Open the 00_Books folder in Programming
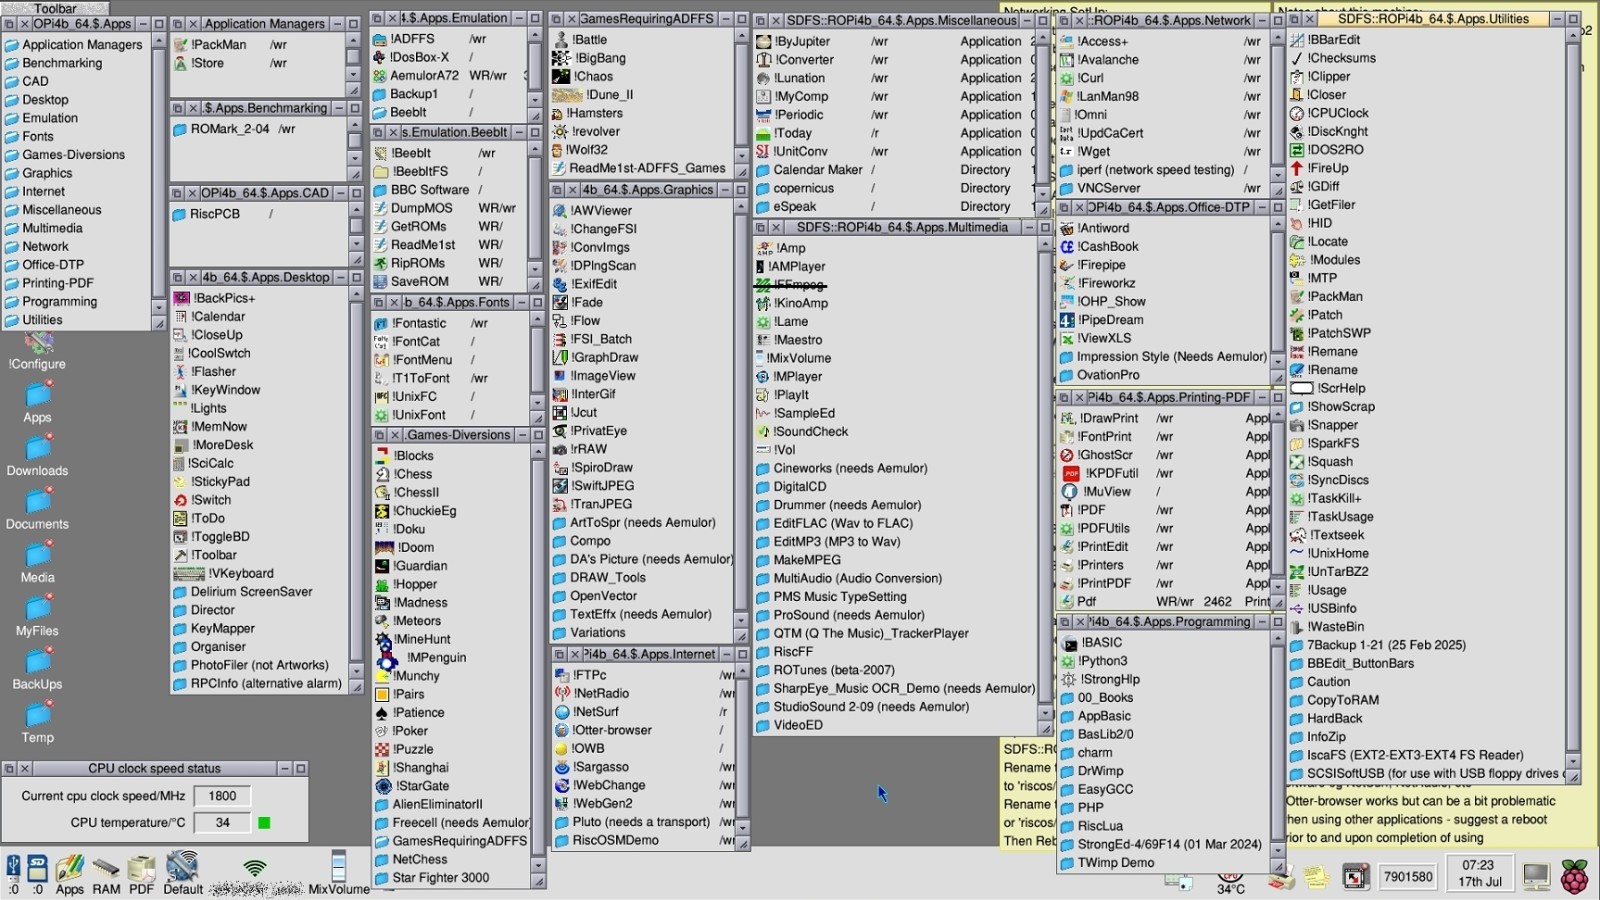1600x900 pixels. click(1096, 698)
